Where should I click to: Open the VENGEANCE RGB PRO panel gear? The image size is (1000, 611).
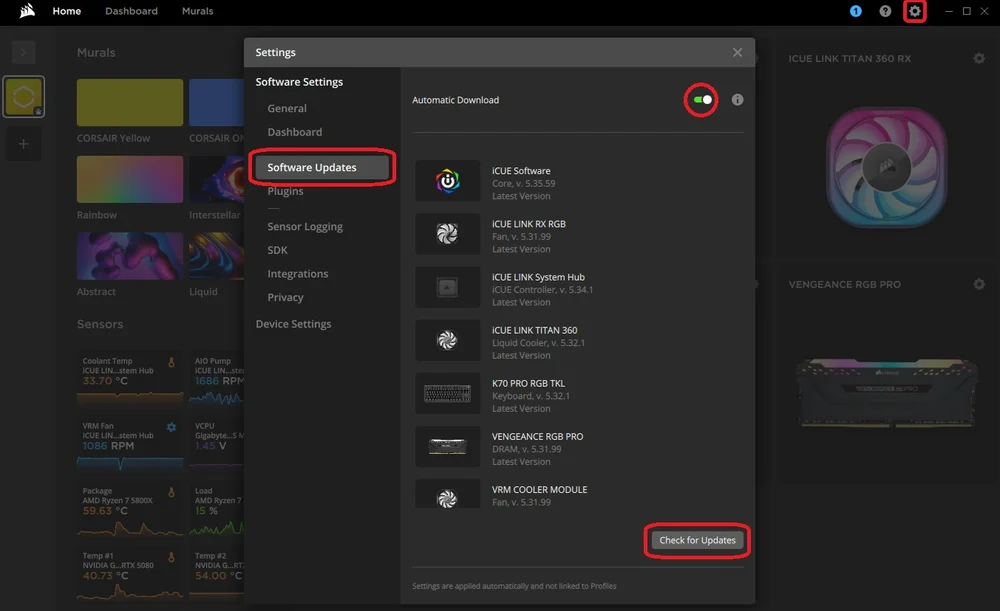coord(978,284)
